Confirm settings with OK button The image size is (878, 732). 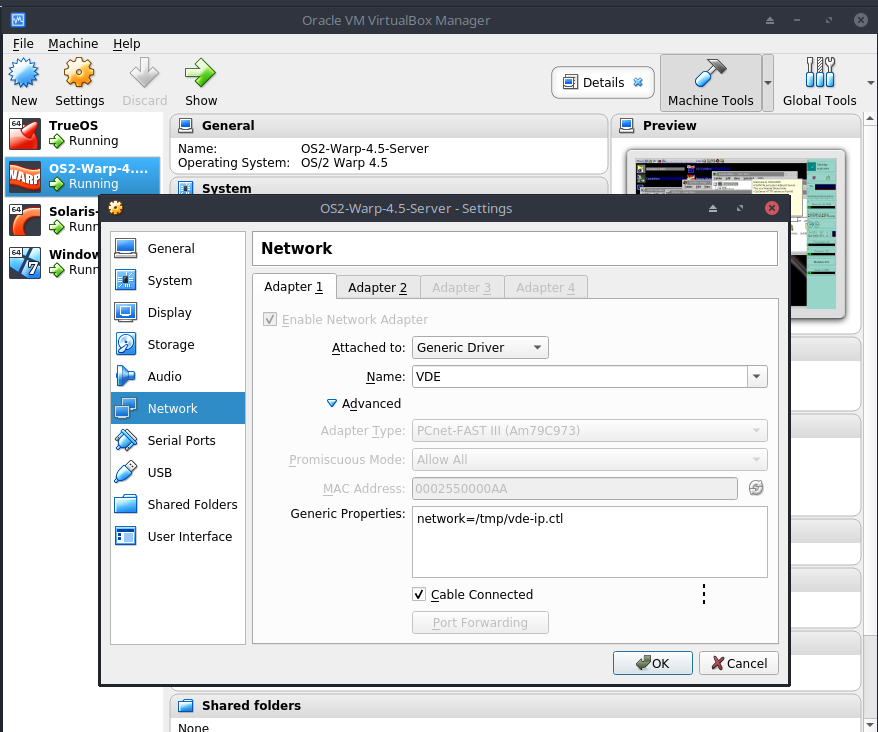[652, 663]
